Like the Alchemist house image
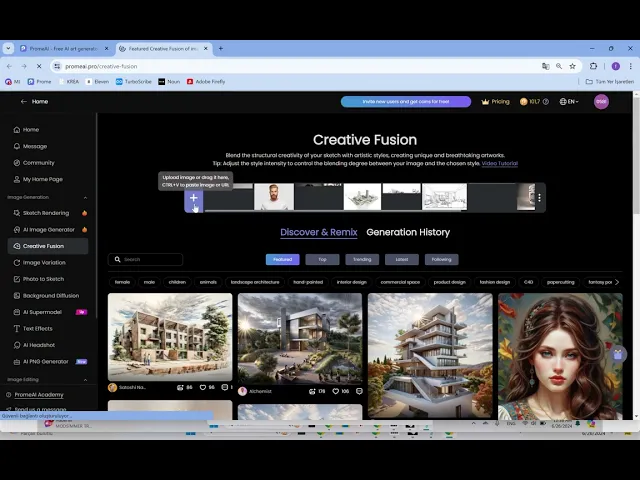640x480 pixels. click(336, 391)
